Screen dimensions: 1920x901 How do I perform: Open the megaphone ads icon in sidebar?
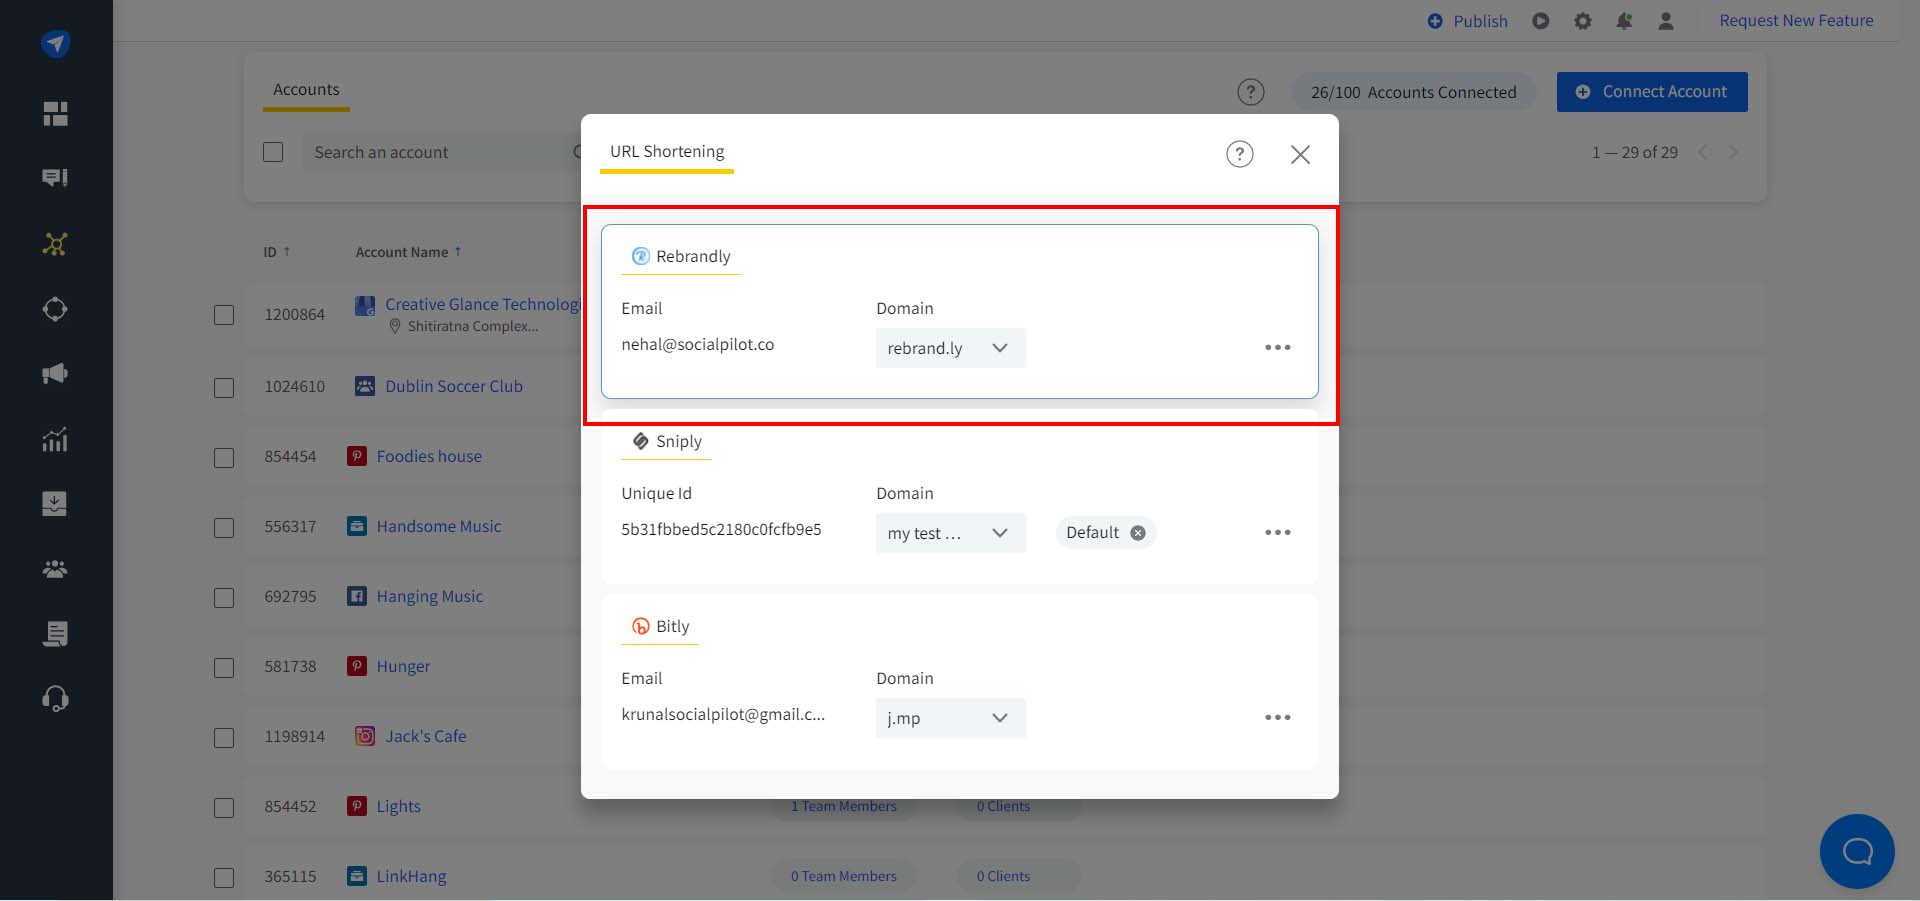(55, 374)
